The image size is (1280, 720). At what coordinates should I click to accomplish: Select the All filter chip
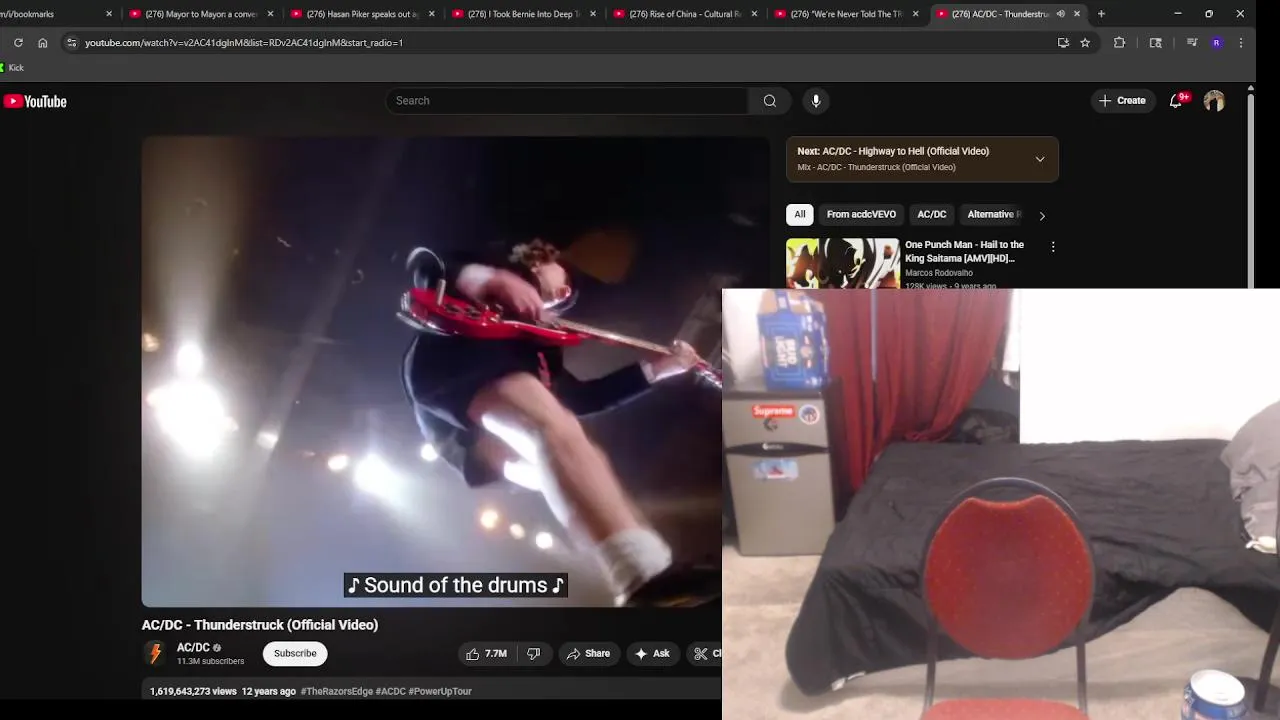(x=800, y=214)
